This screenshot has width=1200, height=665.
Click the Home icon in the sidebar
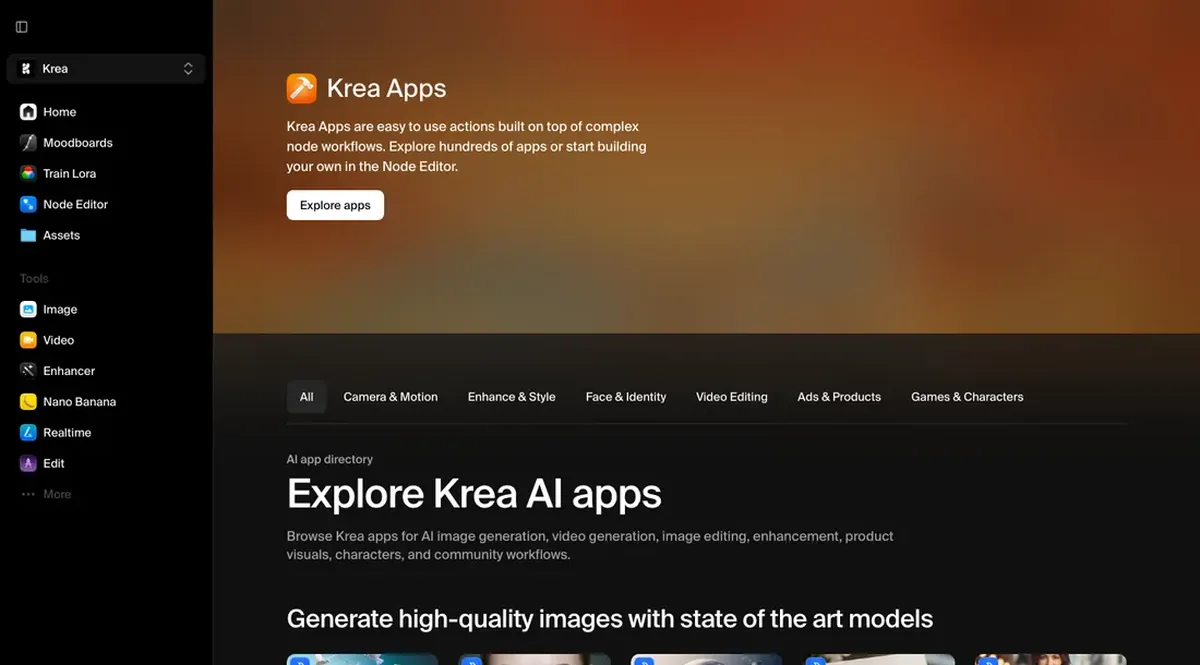[28, 112]
